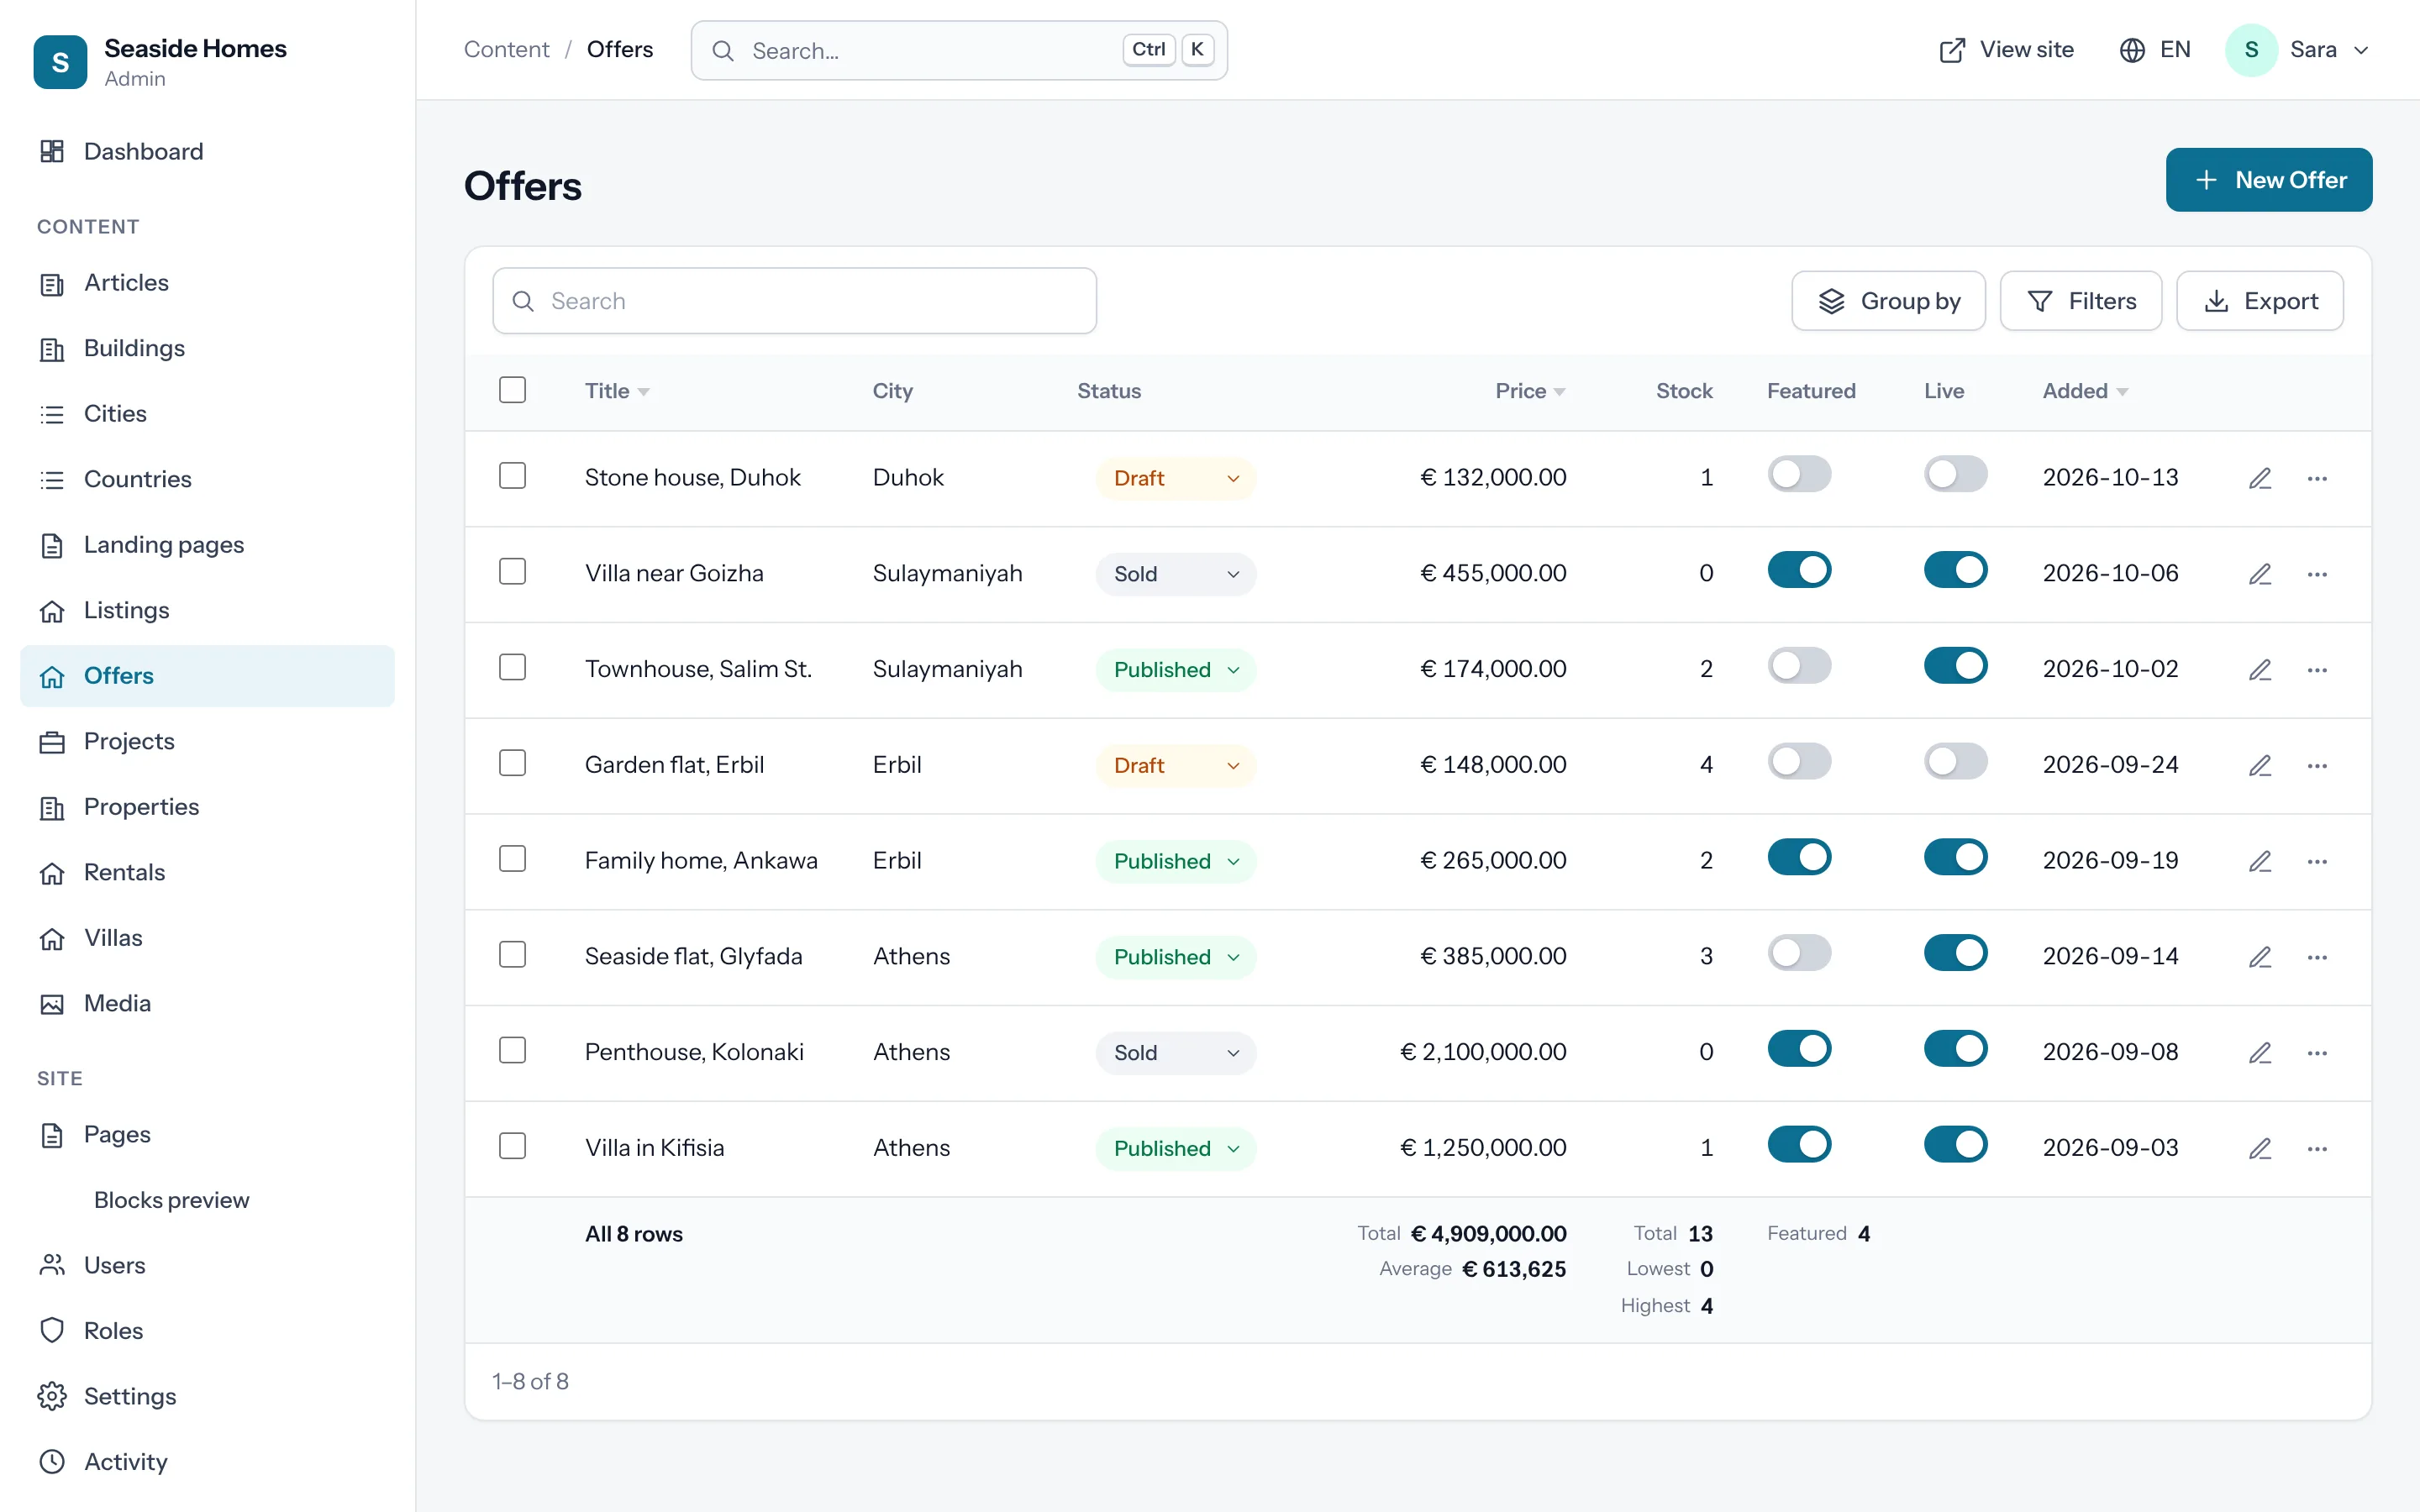Open Blocks preview in the sidebar
This screenshot has width=2420, height=1512.
click(x=171, y=1199)
